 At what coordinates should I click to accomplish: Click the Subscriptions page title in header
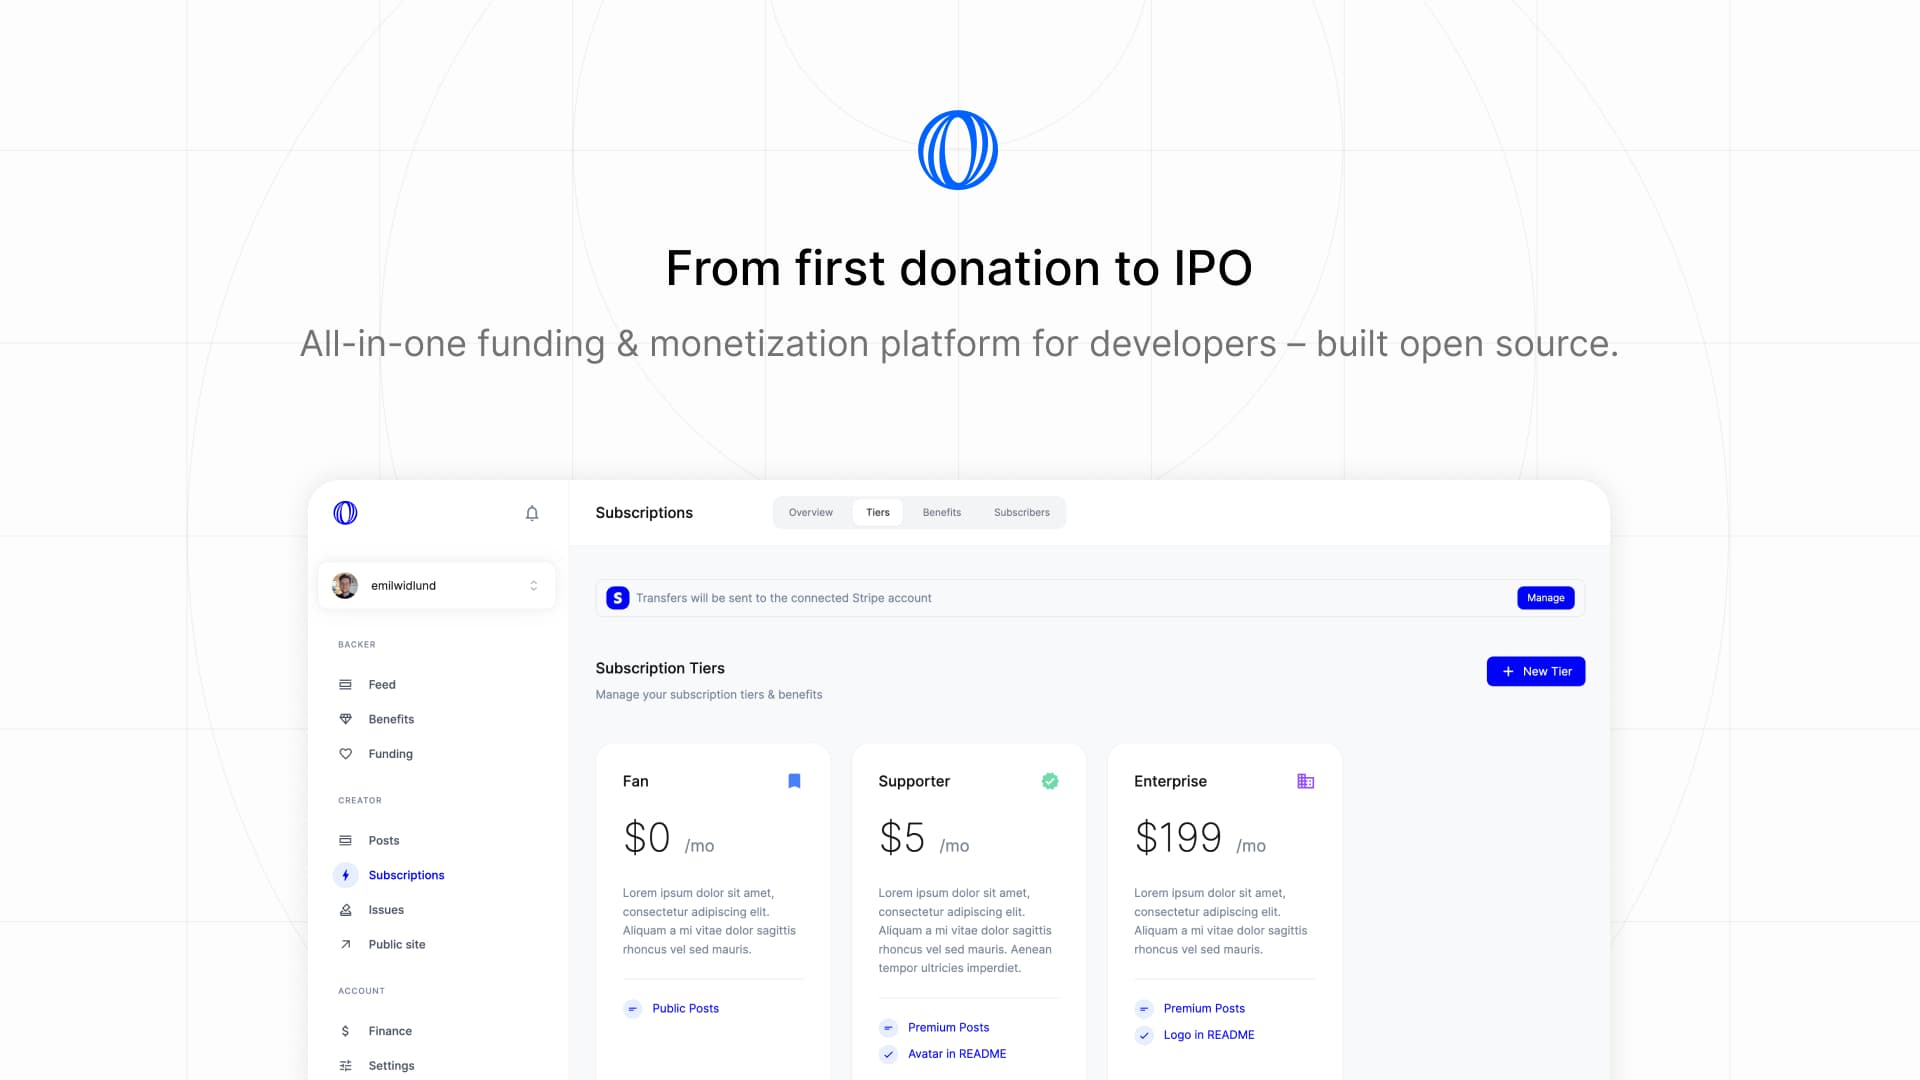[644, 513]
